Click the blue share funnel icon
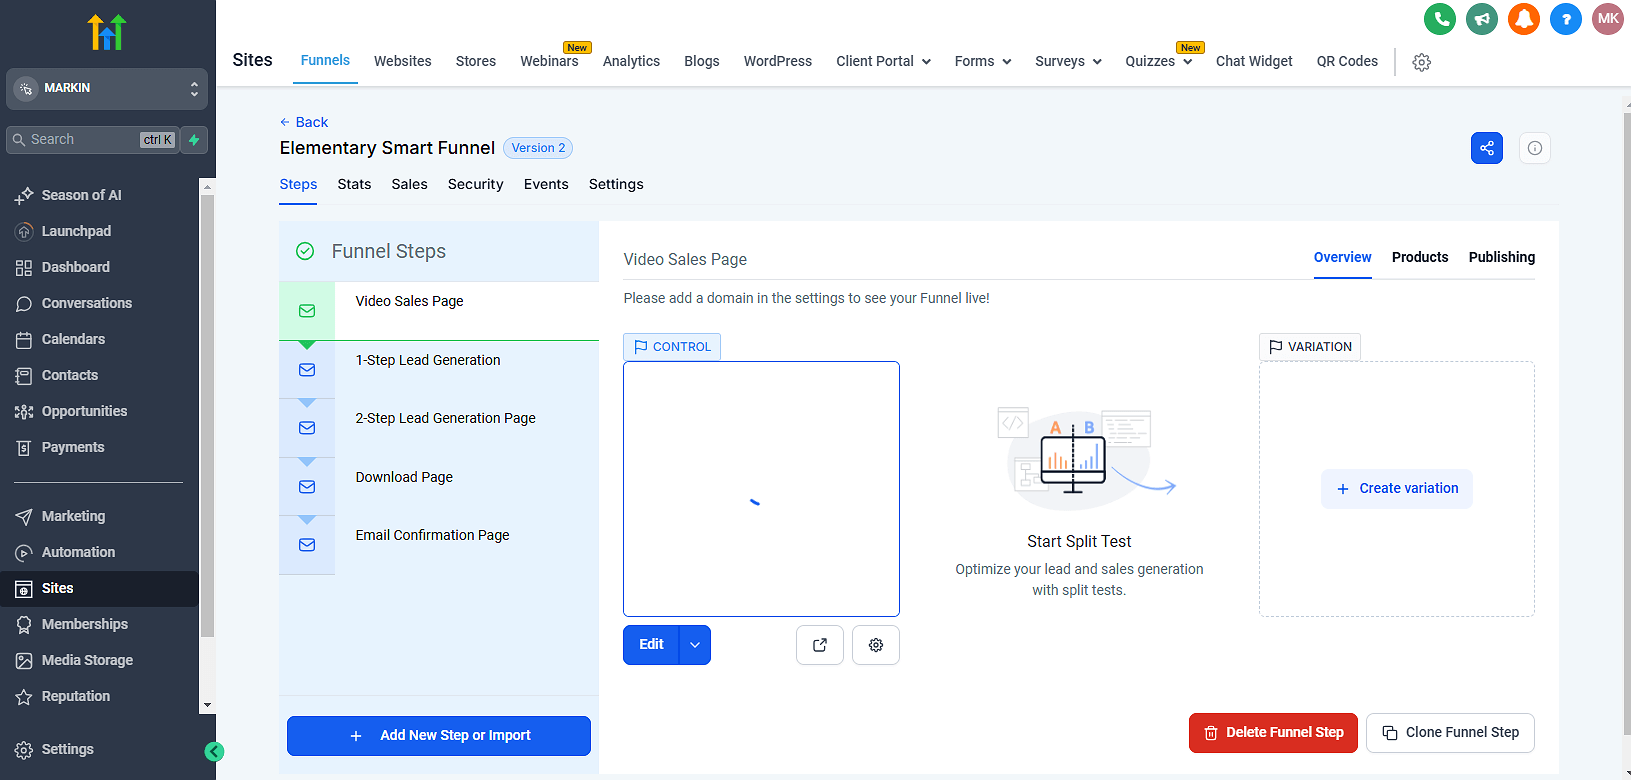 tap(1487, 148)
